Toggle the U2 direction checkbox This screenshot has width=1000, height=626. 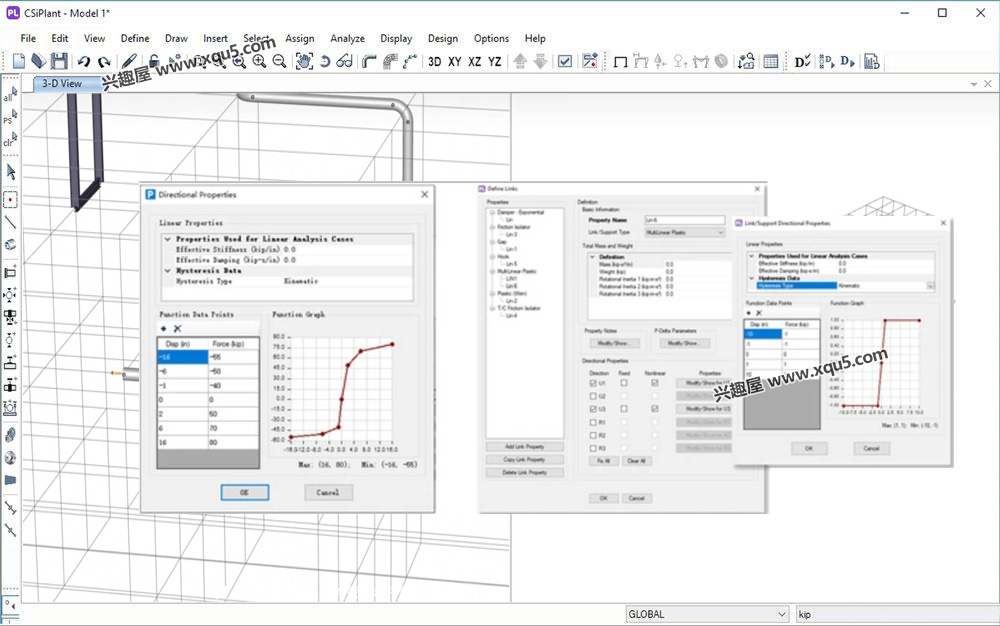pos(593,397)
